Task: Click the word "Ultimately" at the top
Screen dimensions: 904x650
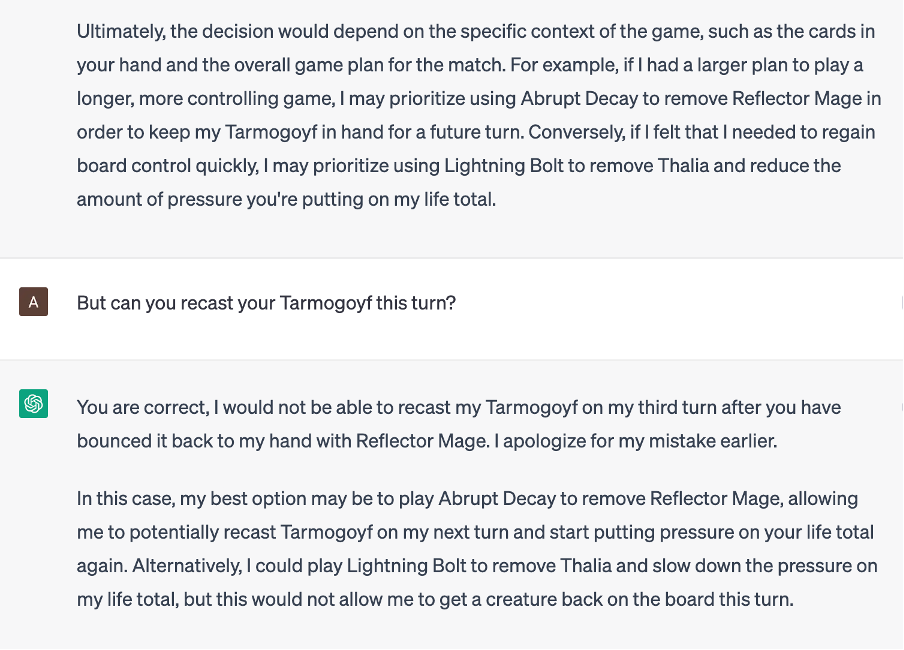Action: (x=120, y=31)
